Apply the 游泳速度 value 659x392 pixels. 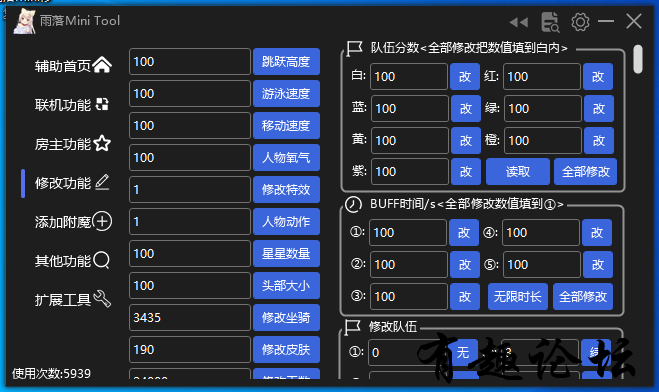pyautogui.click(x=286, y=93)
